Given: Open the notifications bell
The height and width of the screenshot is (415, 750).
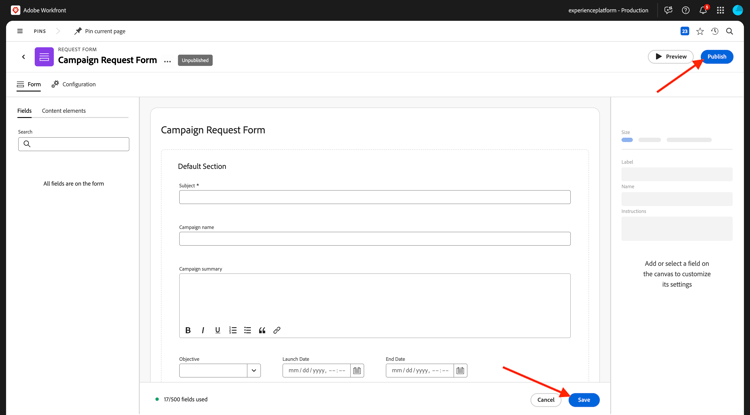Looking at the screenshot, I should tap(703, 10).
